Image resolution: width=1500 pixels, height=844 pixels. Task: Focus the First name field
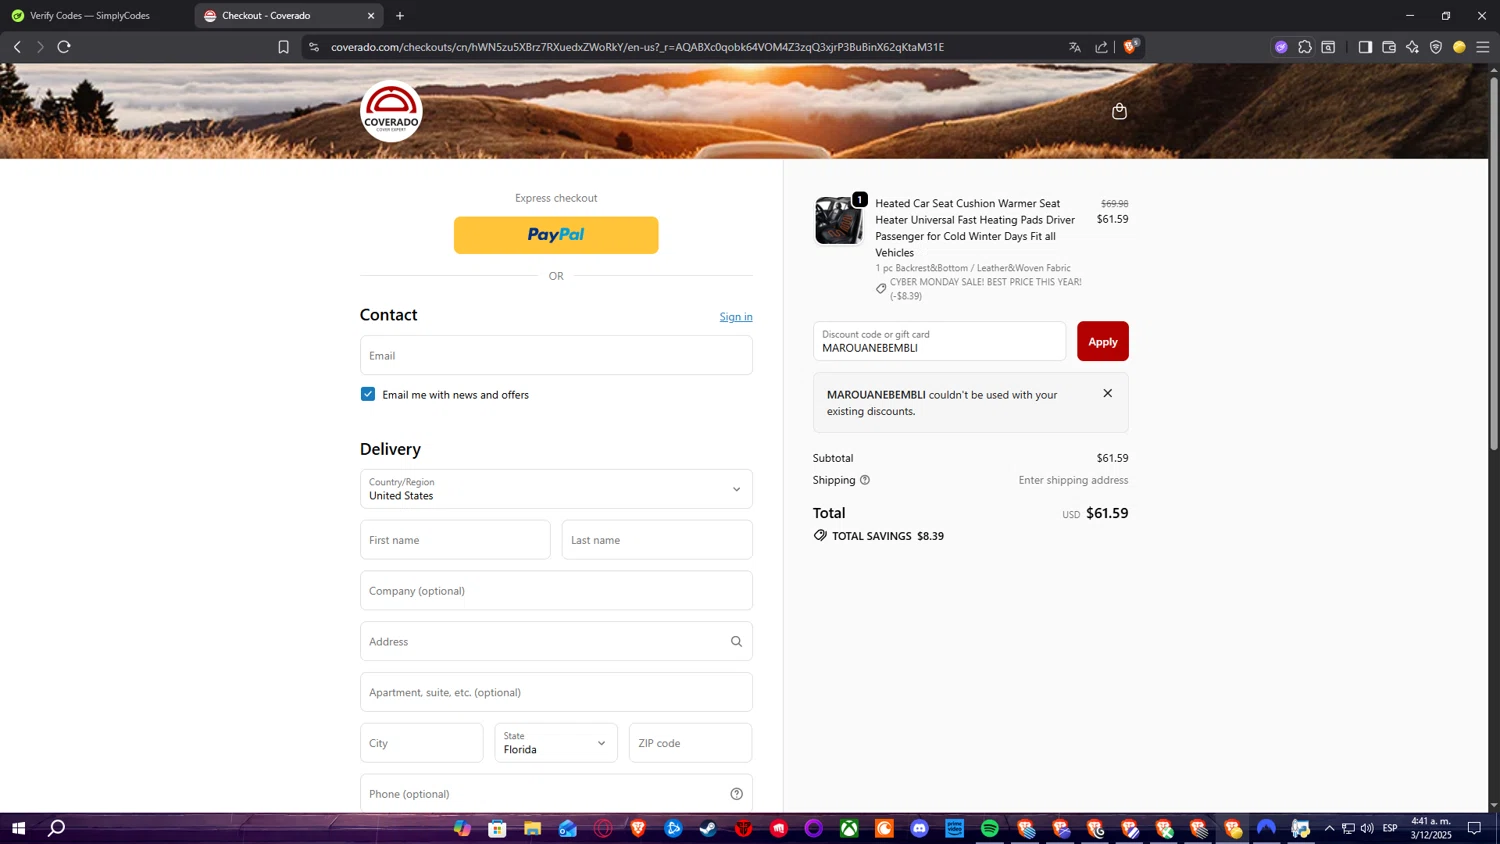[455, 540]
